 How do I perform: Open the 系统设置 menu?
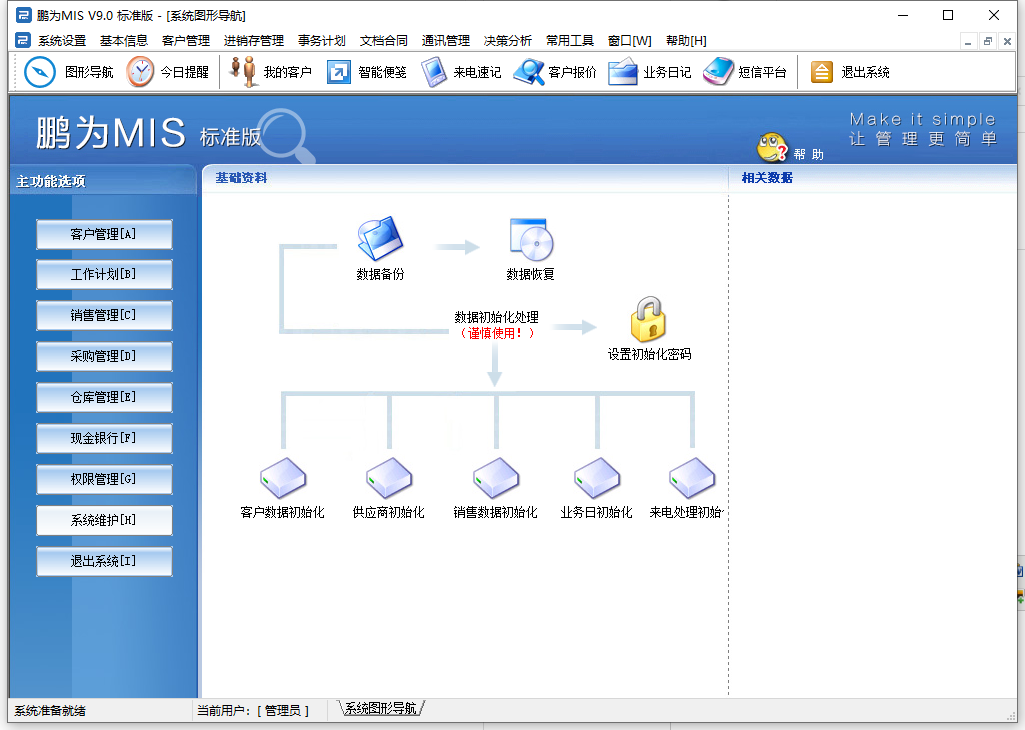pyautogui.click(x=62, y=41)
